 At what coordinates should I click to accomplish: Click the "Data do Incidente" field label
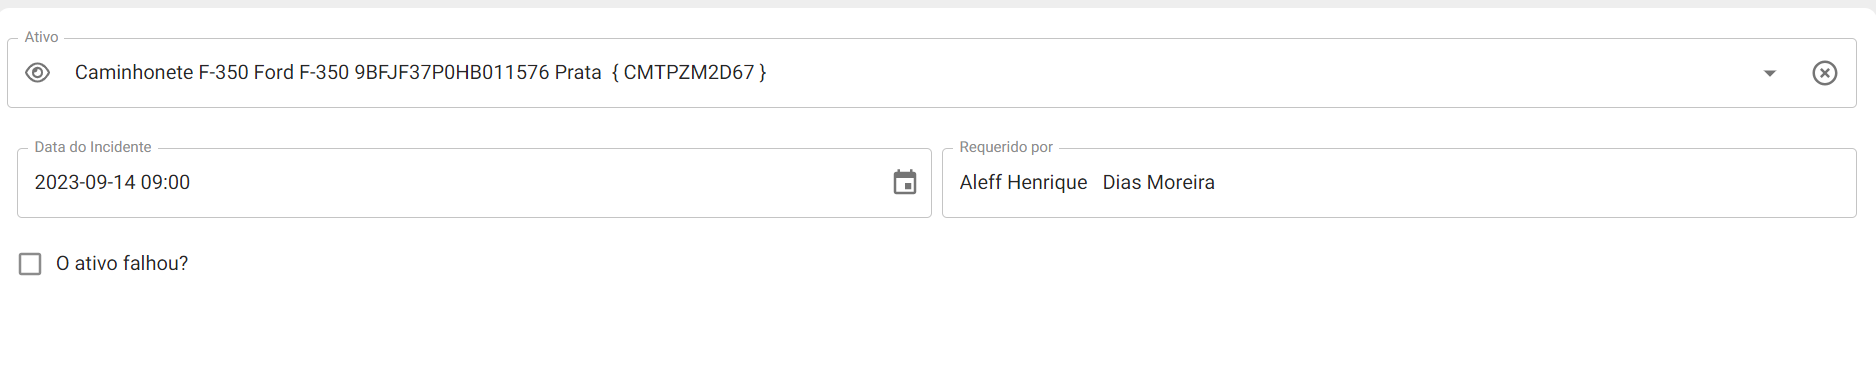coord(93,147)
